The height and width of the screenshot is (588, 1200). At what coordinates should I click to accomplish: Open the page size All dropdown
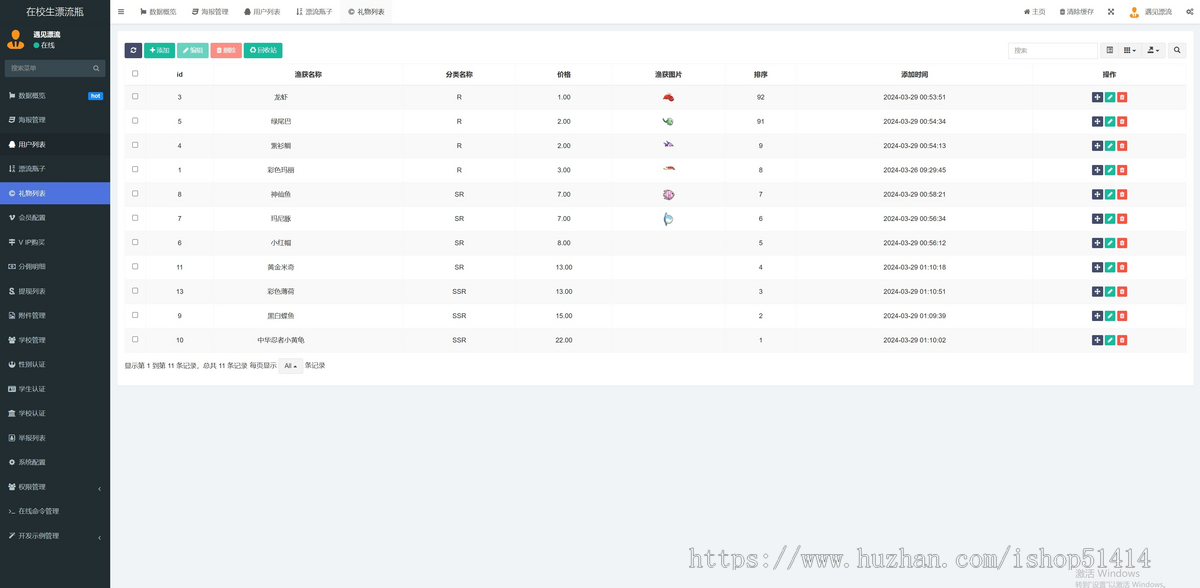click(290, 366)
